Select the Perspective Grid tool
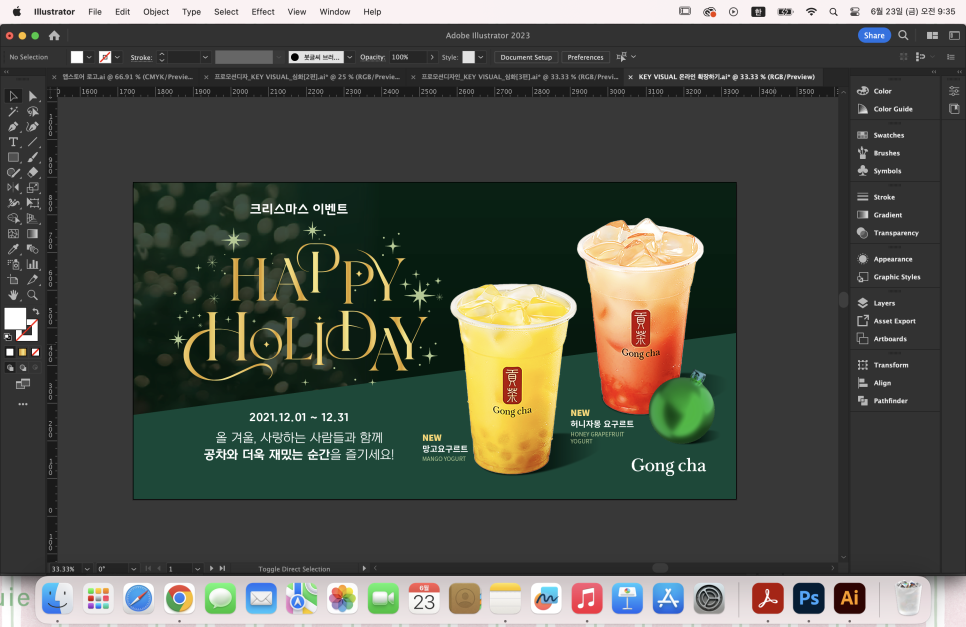Screen dimensions: 966x627 coord(33,219)
